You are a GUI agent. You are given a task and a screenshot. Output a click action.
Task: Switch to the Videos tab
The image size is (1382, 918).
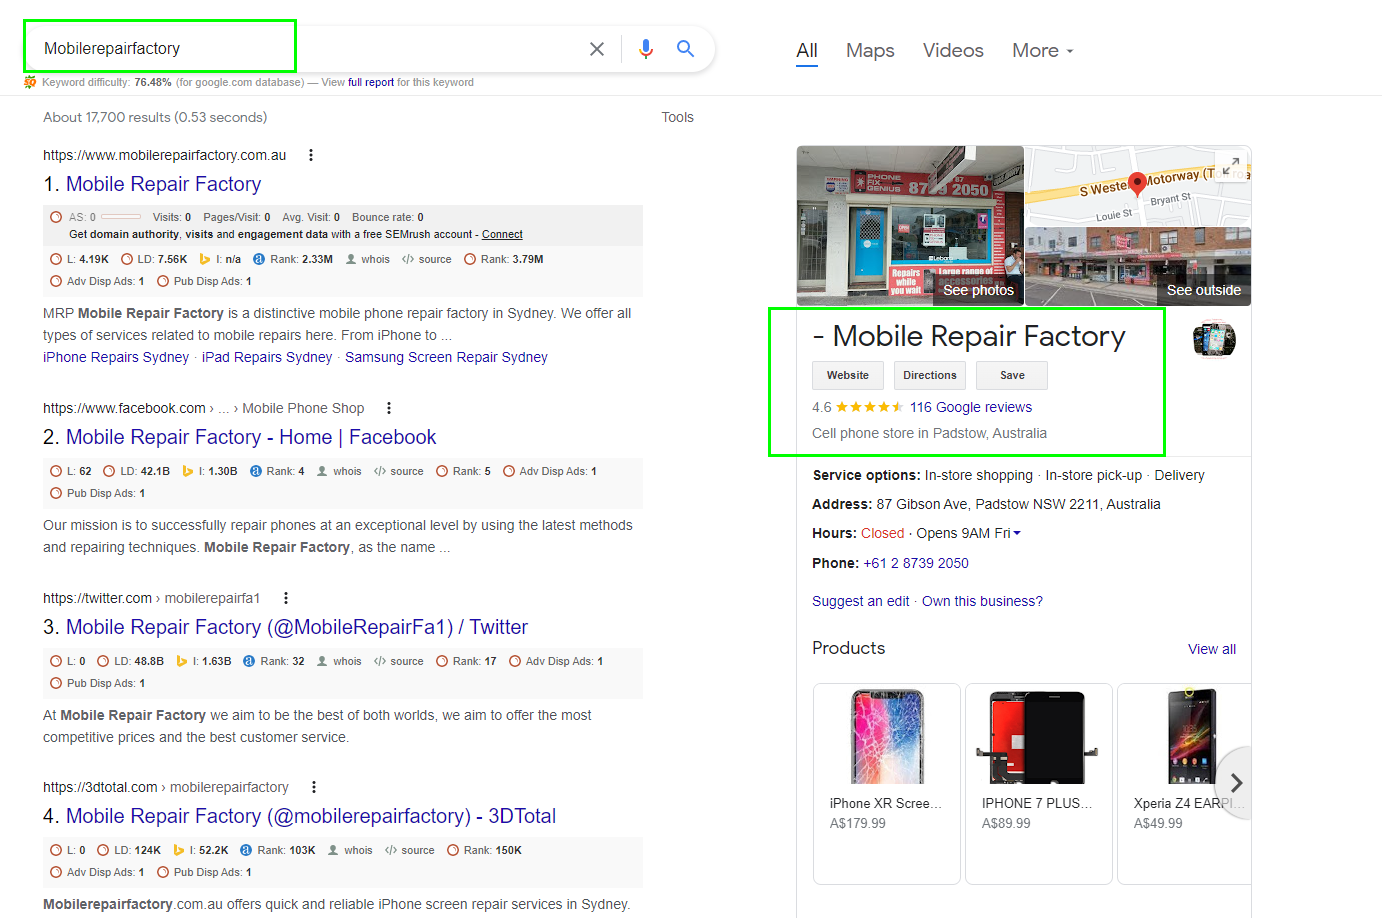point(953,50)
